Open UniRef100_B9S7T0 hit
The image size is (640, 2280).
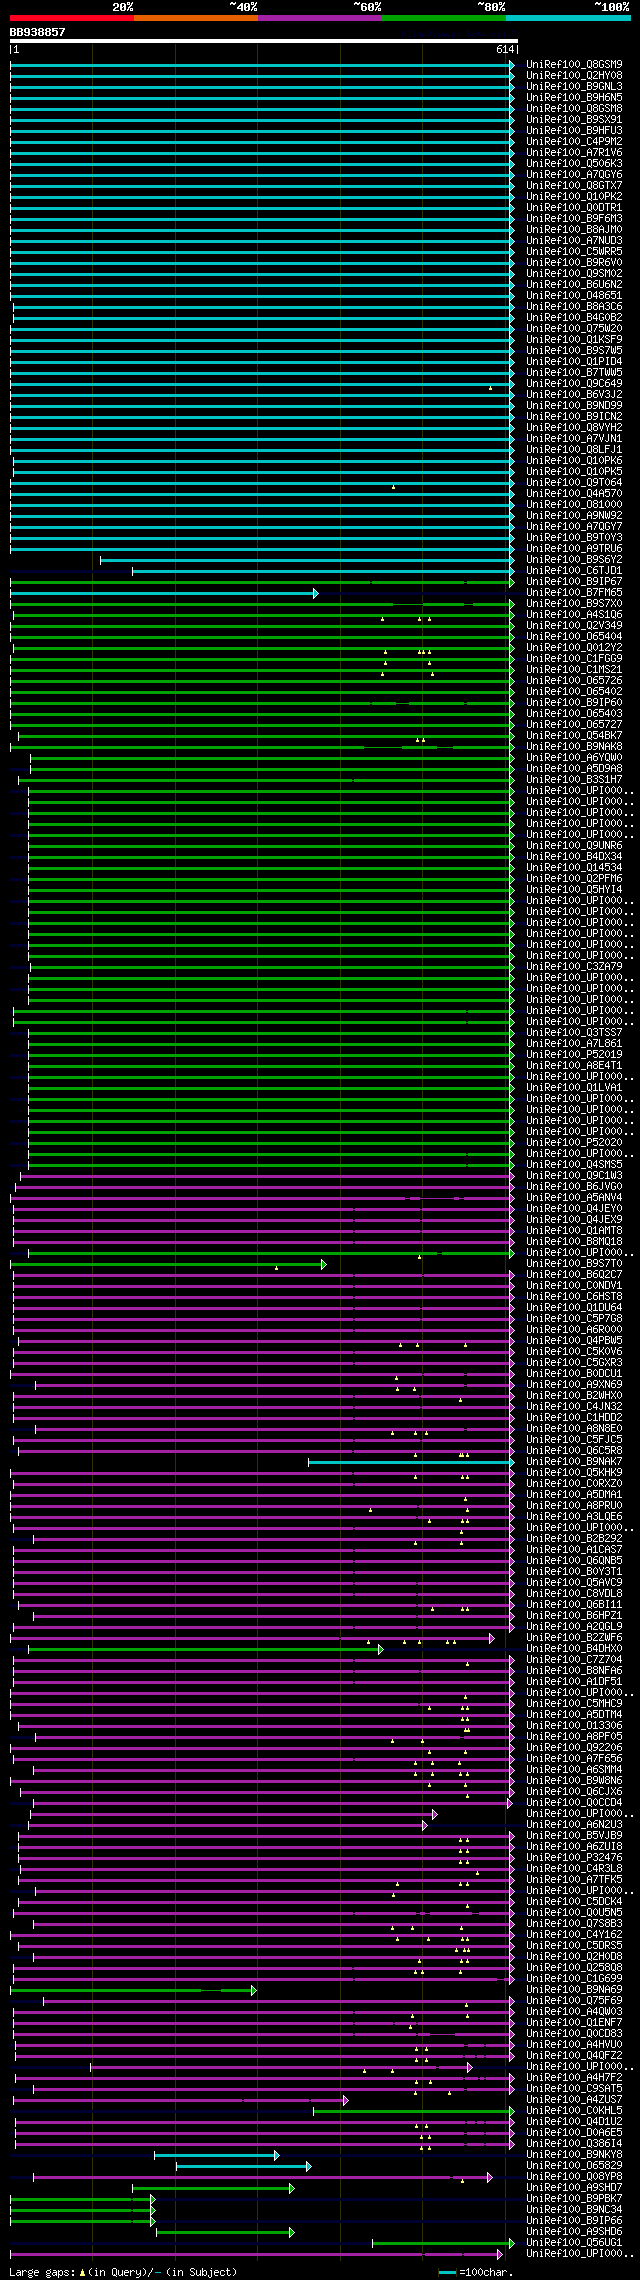coord(574,1264)
